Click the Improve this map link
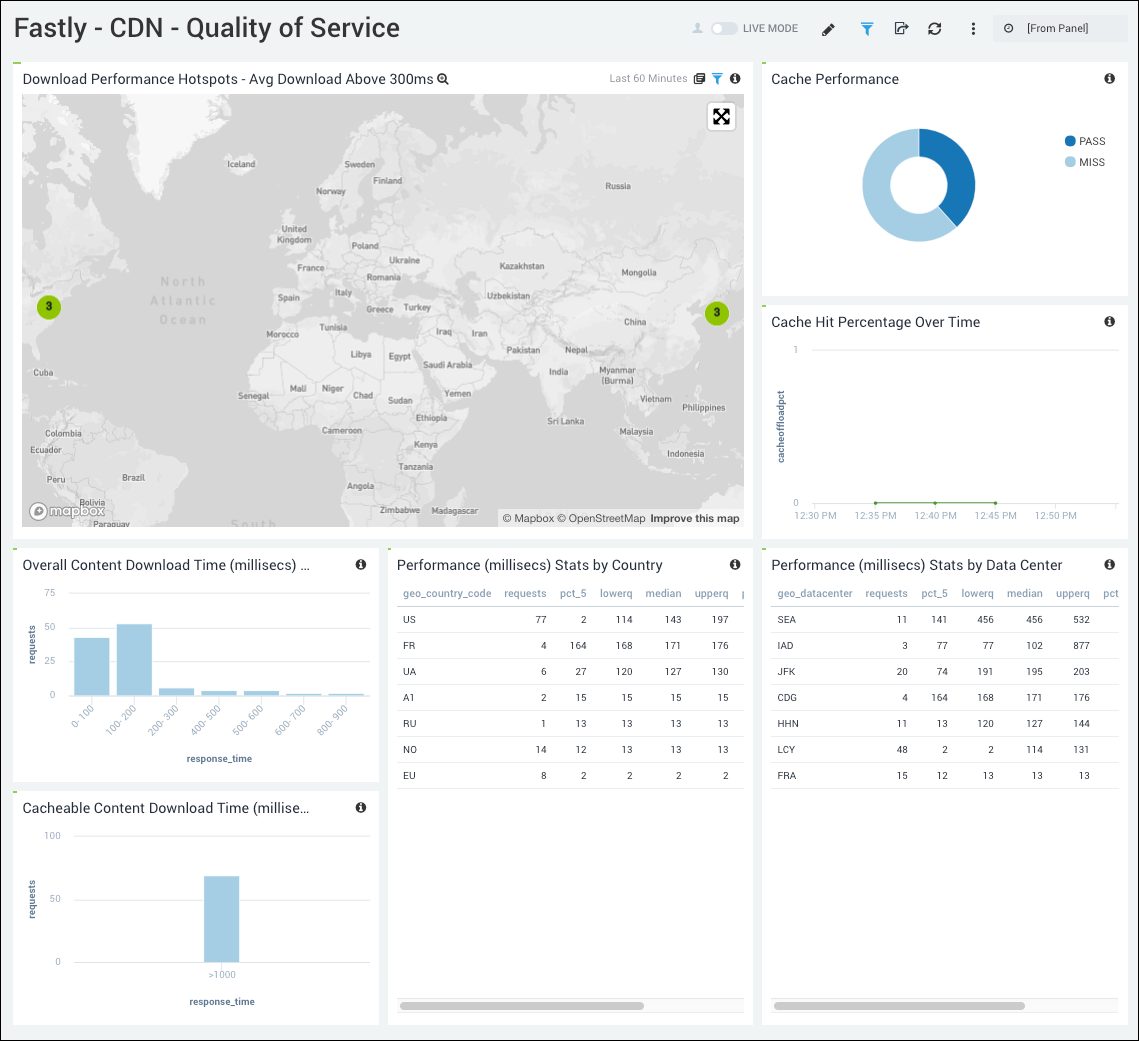The width and height of the screenshot is (1139, 1041). (695, 518)
